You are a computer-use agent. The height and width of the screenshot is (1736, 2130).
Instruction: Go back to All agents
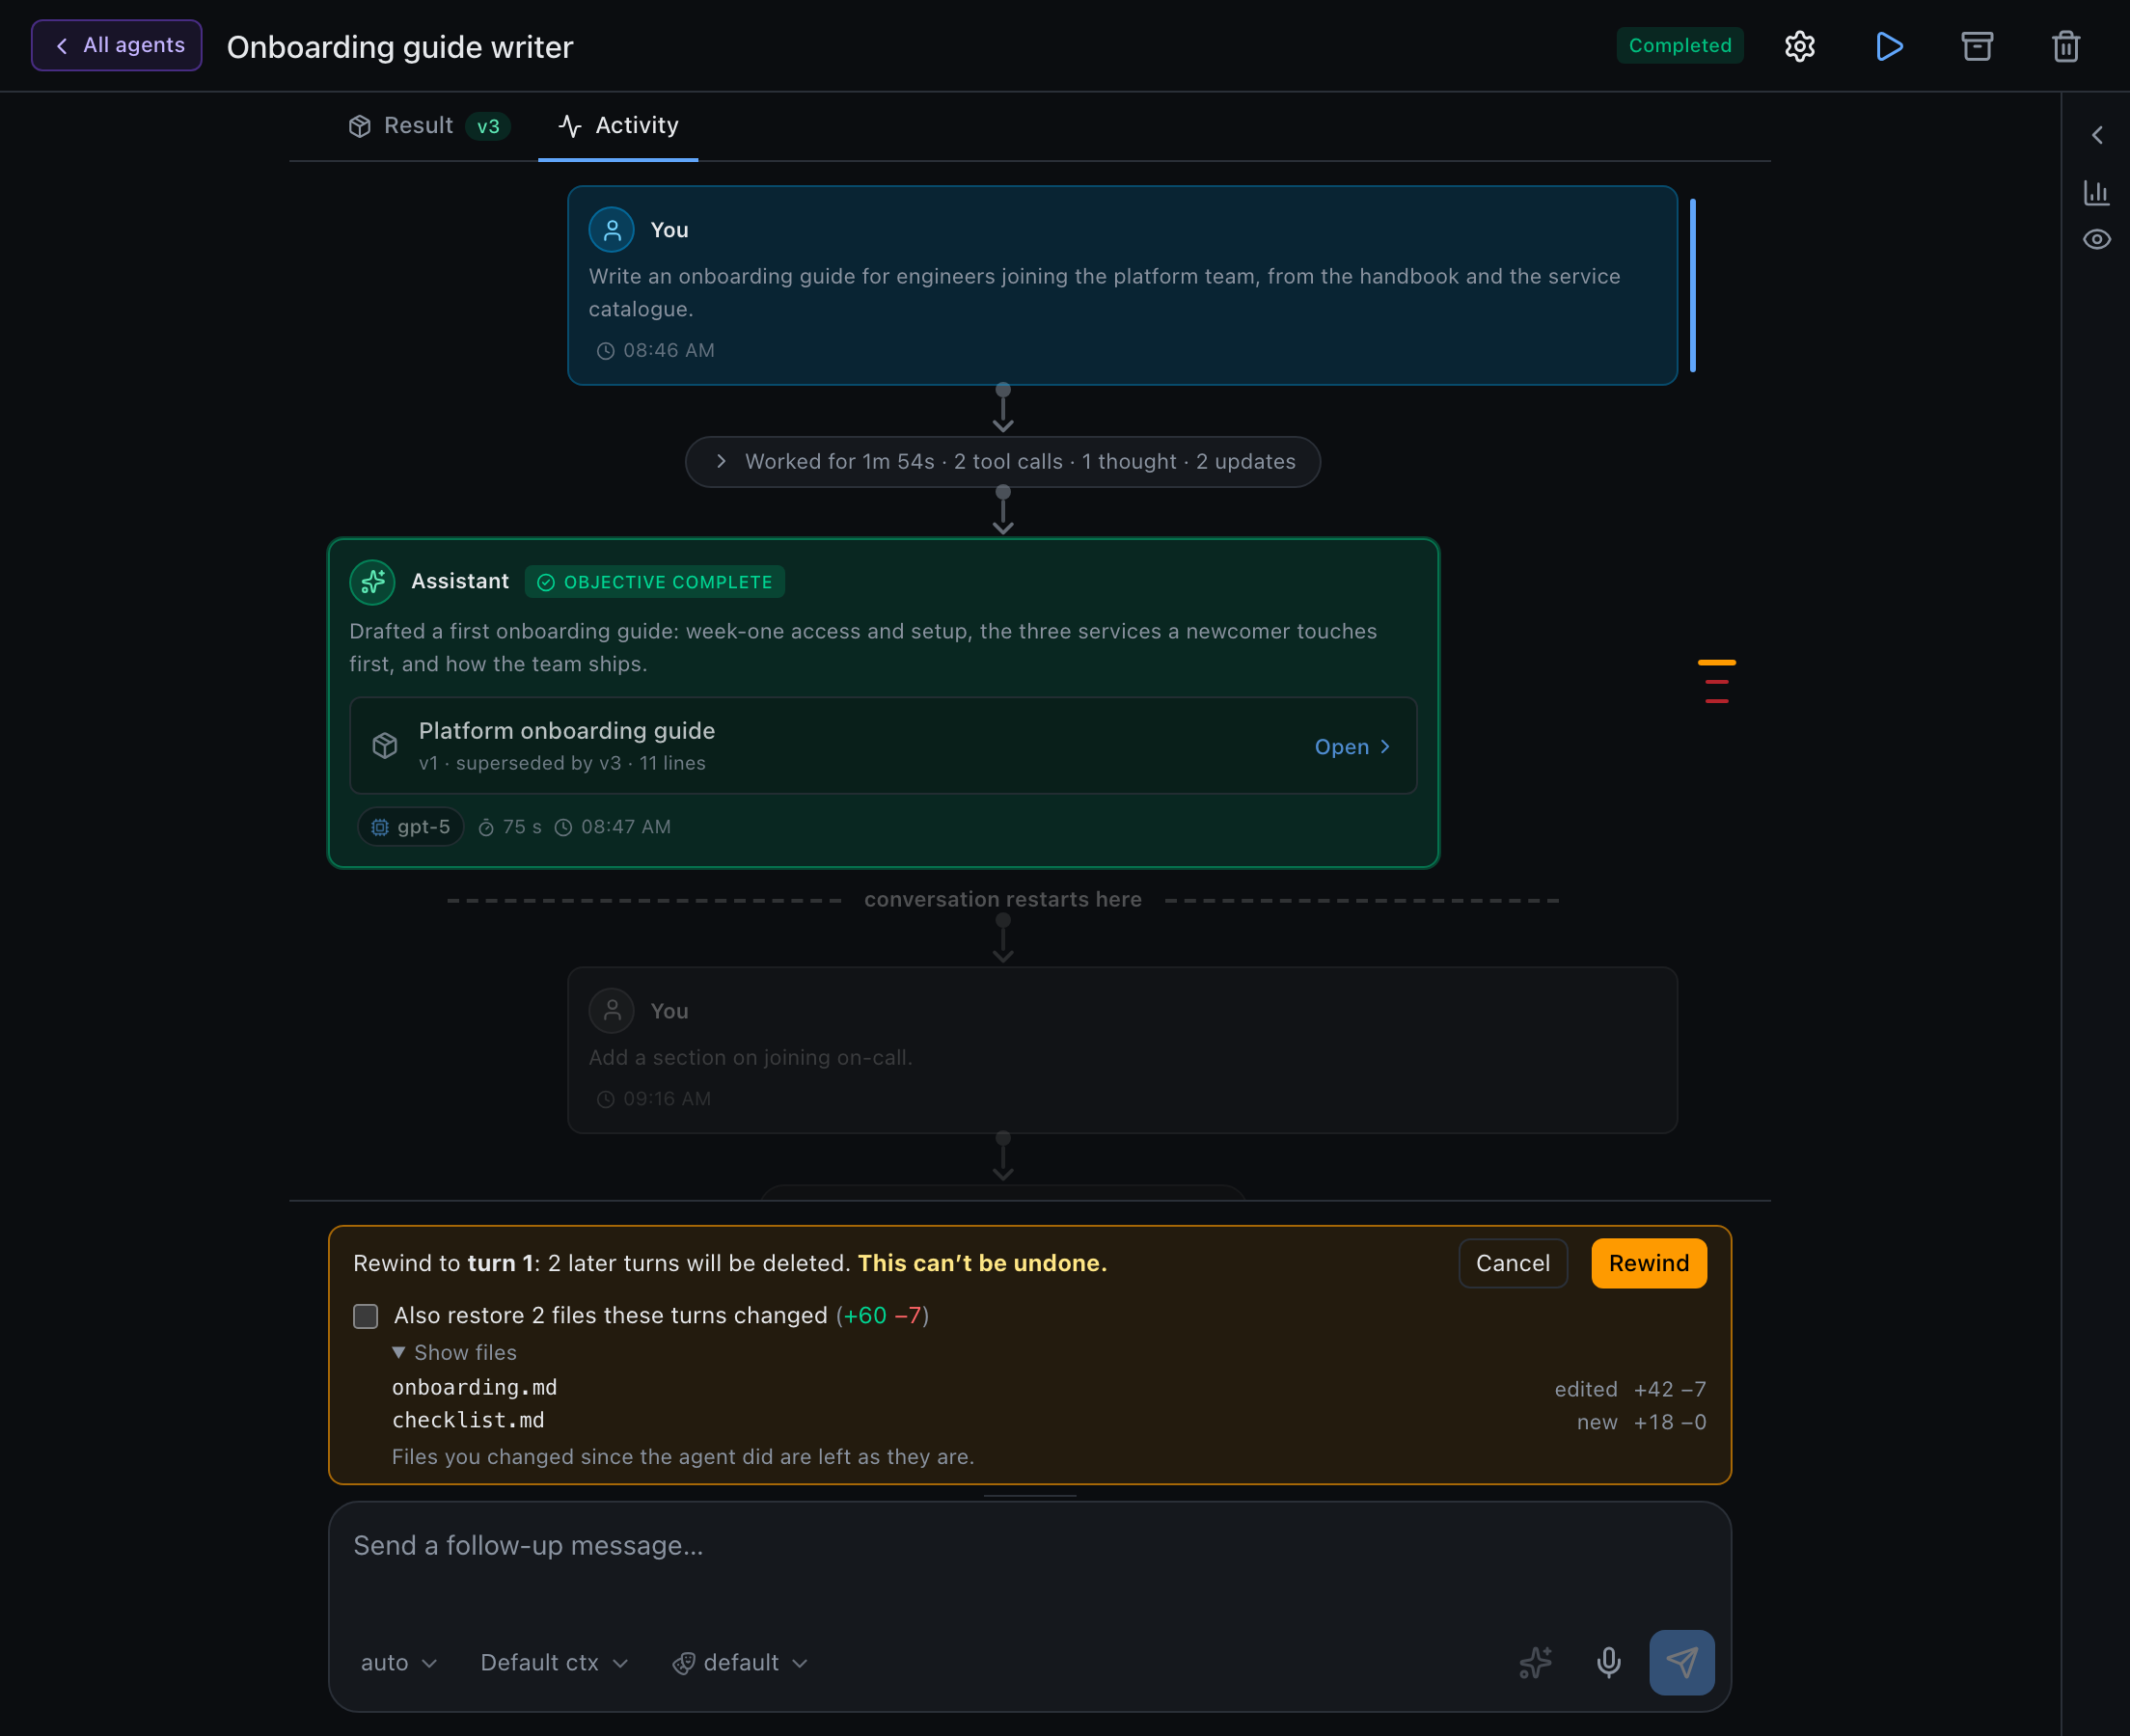click(117, 45)
